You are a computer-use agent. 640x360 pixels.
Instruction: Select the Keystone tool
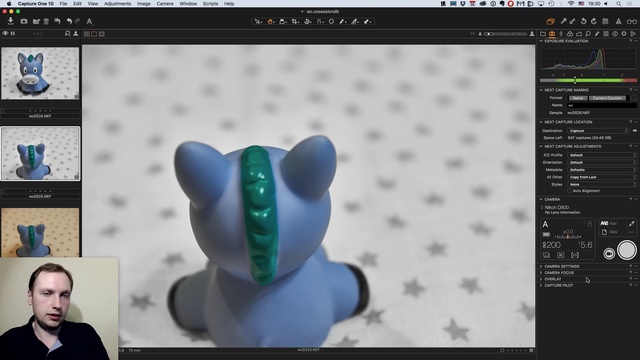click(320, 22)
